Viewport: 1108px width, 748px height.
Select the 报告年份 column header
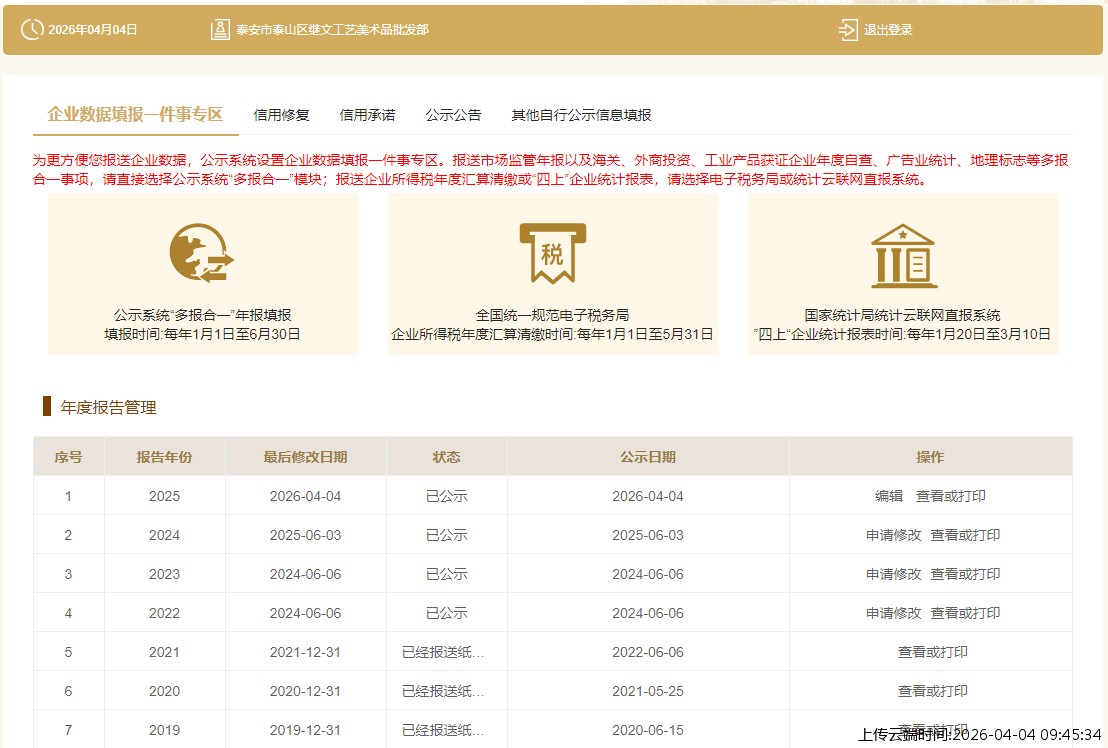point(163,456)
